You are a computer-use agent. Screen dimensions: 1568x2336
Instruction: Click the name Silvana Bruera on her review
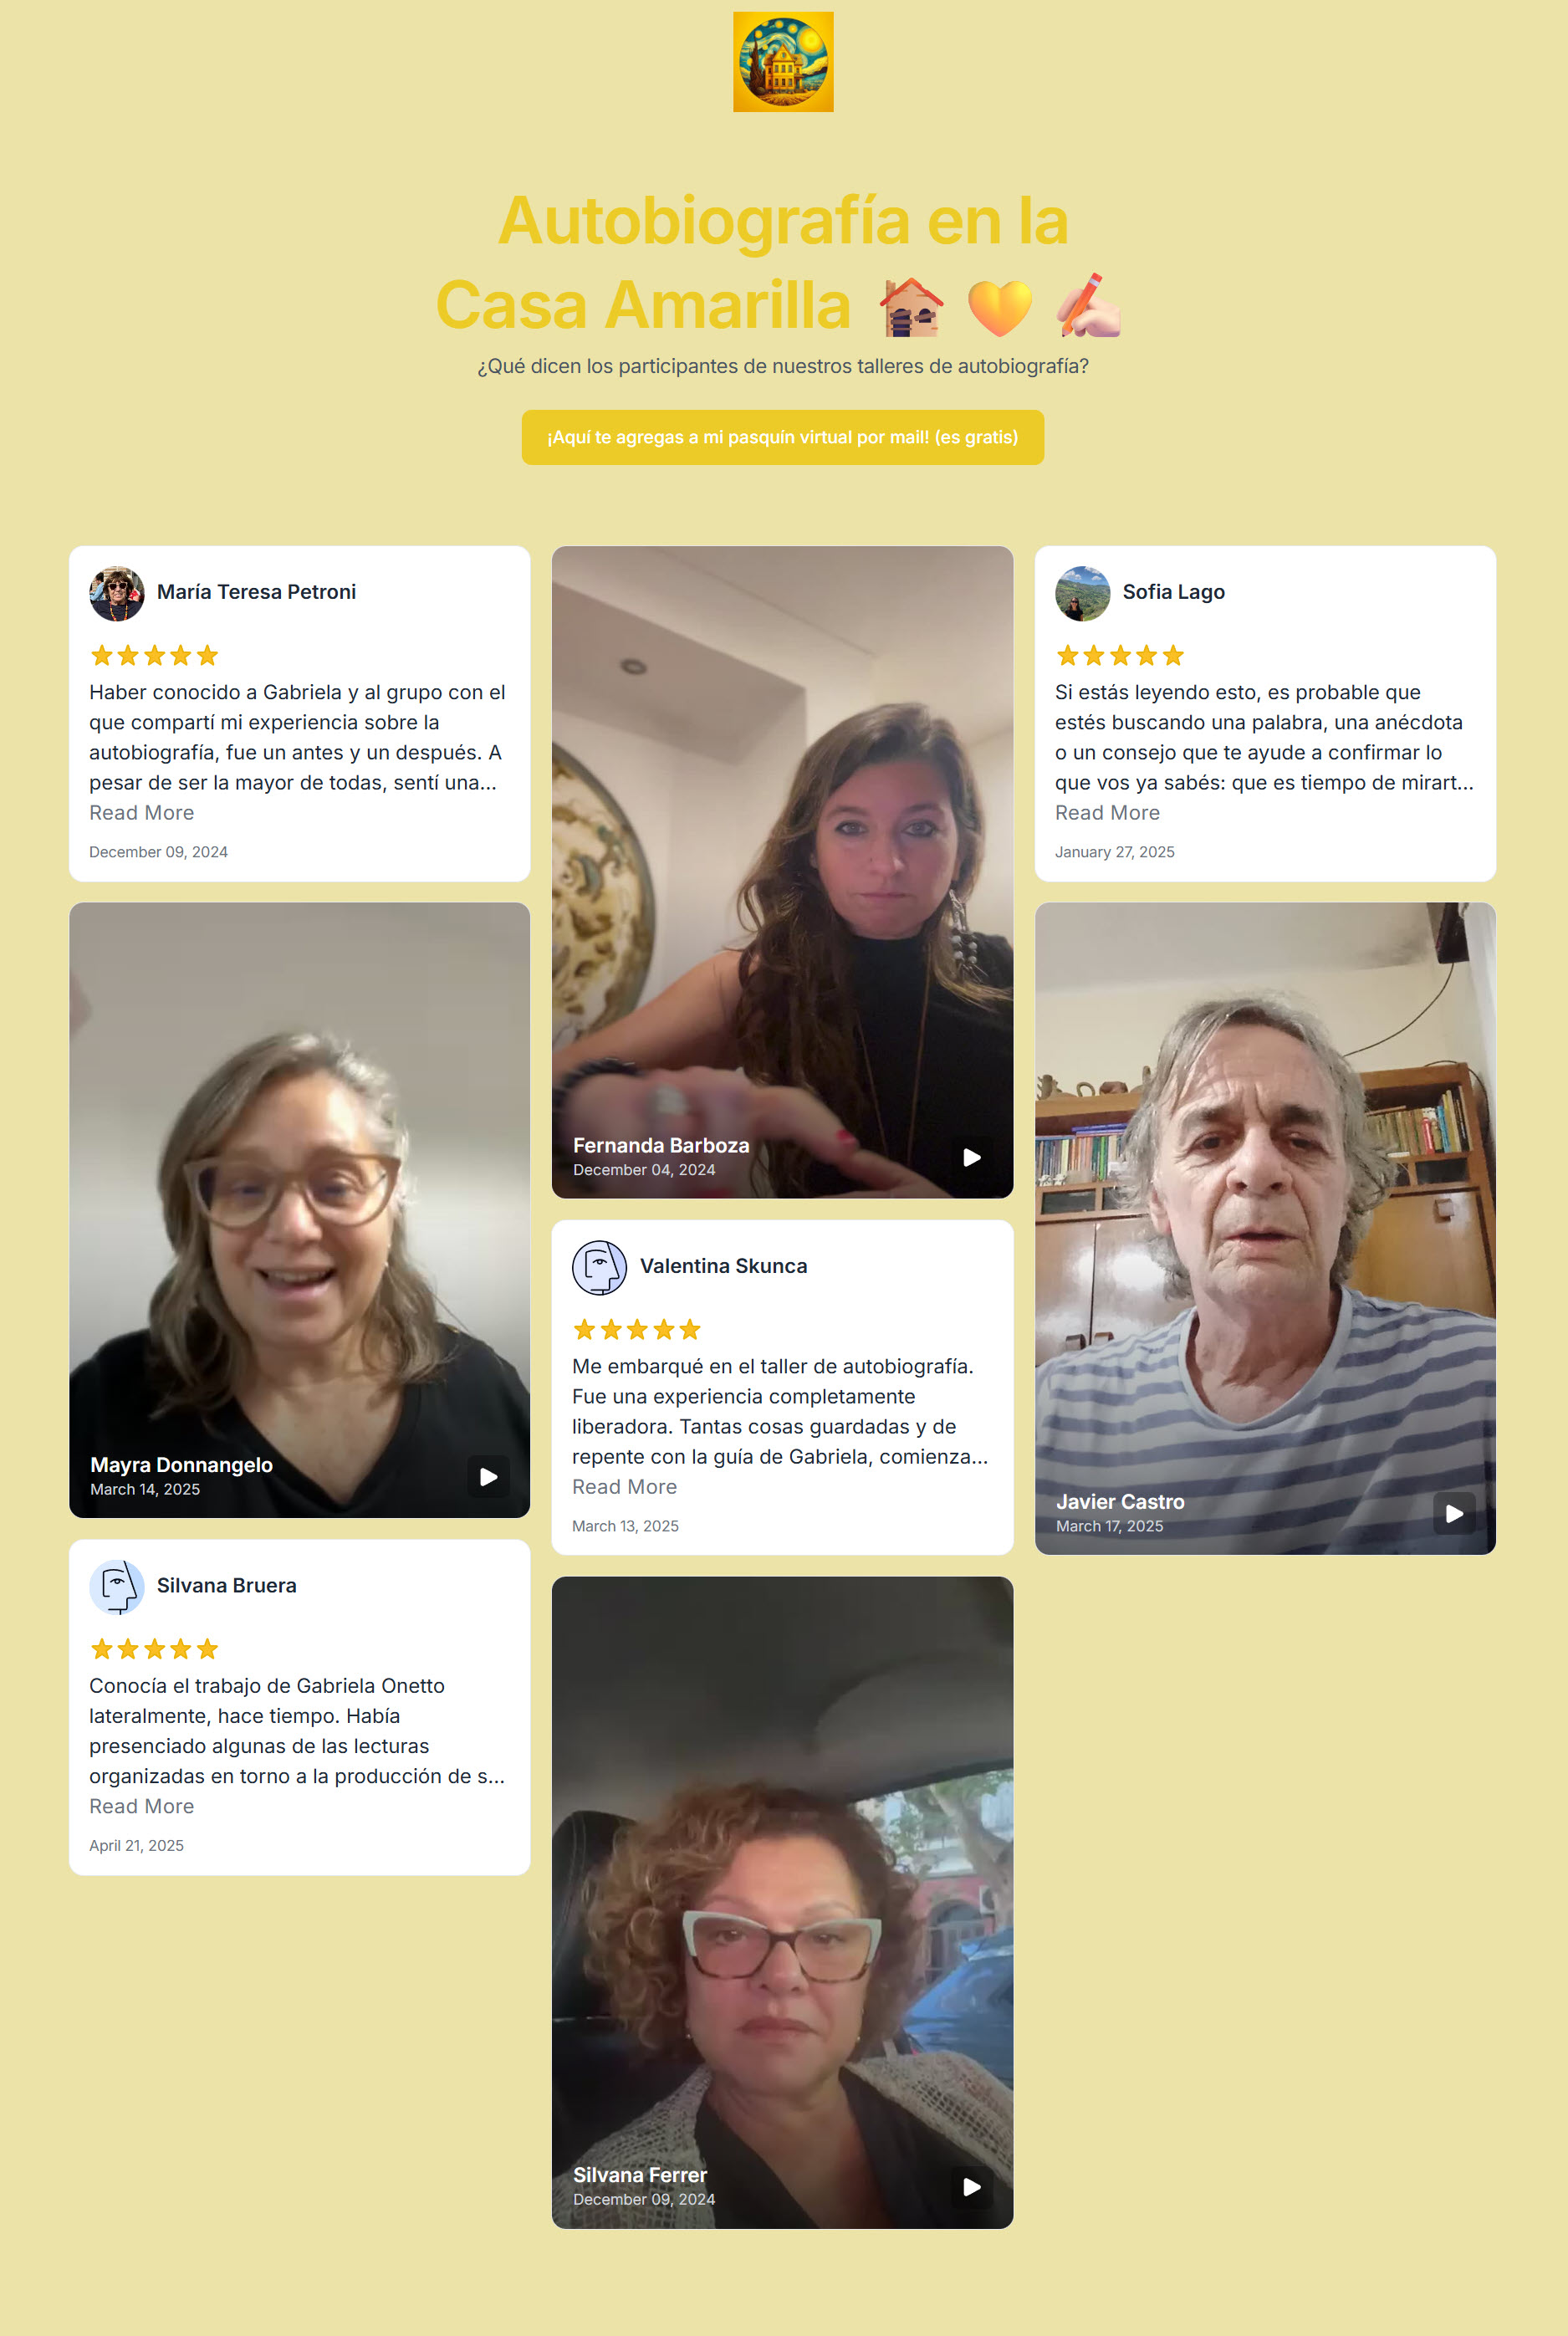227,1585
